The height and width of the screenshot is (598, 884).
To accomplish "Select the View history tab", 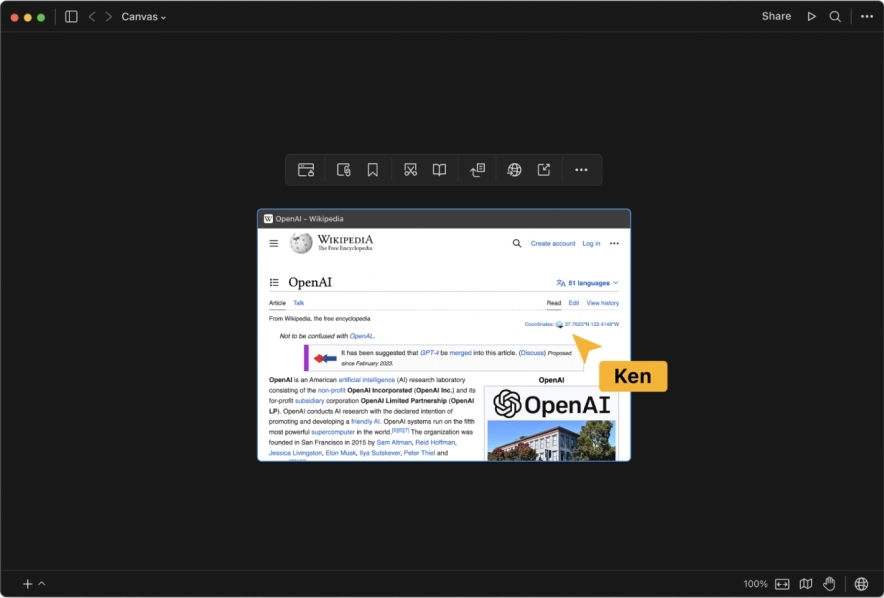I will click(x=602, y=303).
